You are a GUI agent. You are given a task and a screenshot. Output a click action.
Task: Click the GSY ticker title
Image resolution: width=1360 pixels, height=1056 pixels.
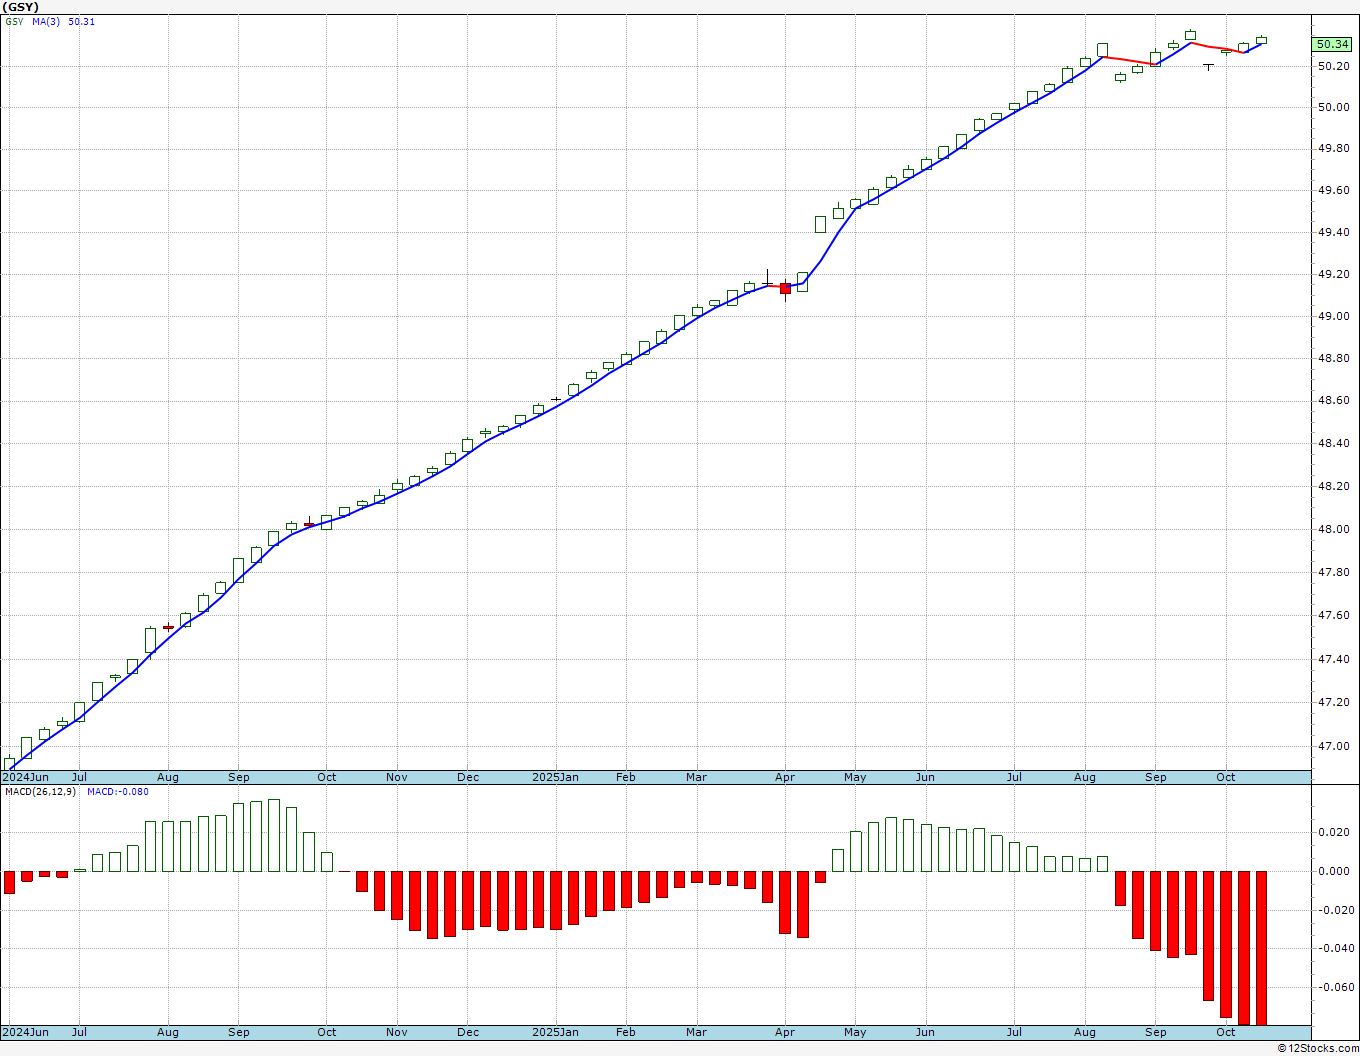(20, 7)
